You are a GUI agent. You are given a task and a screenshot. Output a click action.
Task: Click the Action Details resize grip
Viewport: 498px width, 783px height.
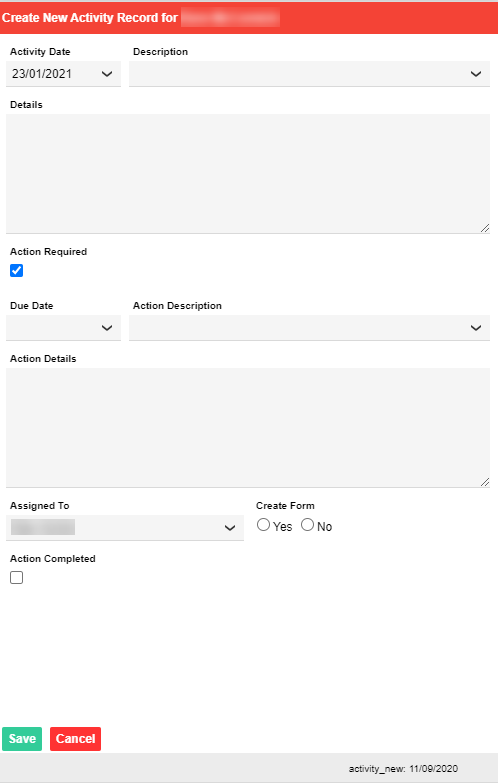(485, 482)
